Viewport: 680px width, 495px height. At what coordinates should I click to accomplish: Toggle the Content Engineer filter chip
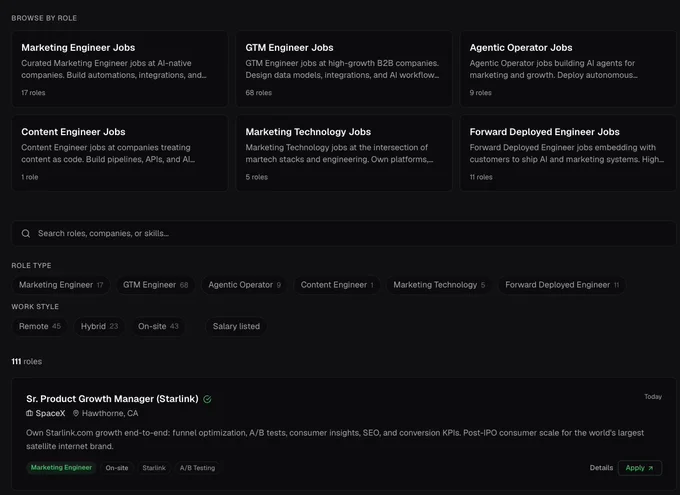point(337,285)
